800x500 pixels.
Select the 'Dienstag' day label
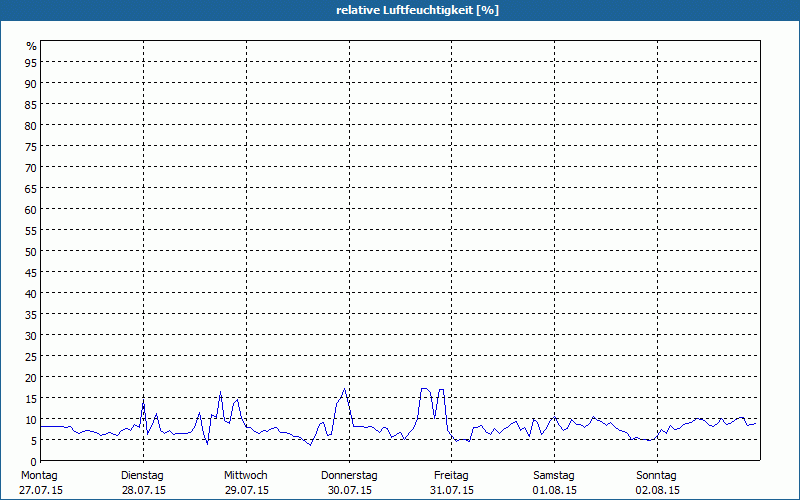[x=142, y=475]
